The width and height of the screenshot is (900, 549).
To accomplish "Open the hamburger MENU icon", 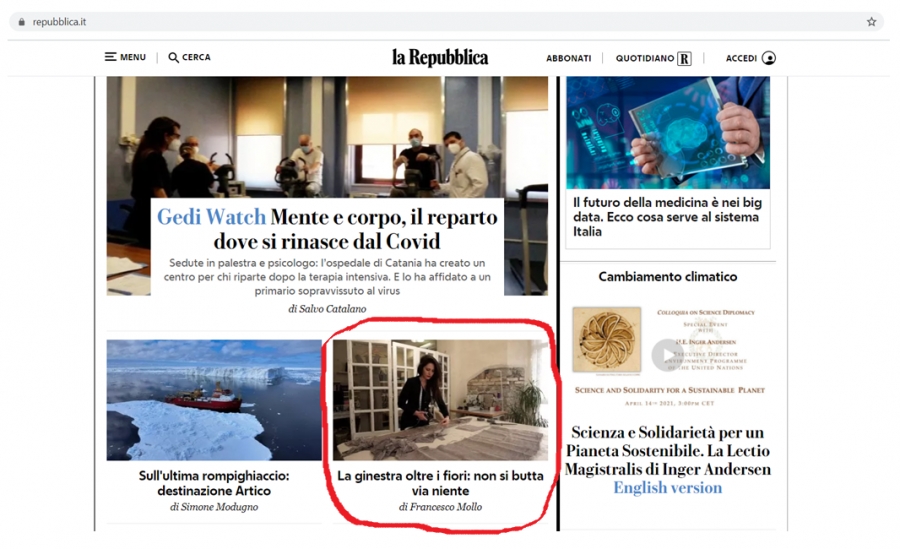I will (110, 57).
